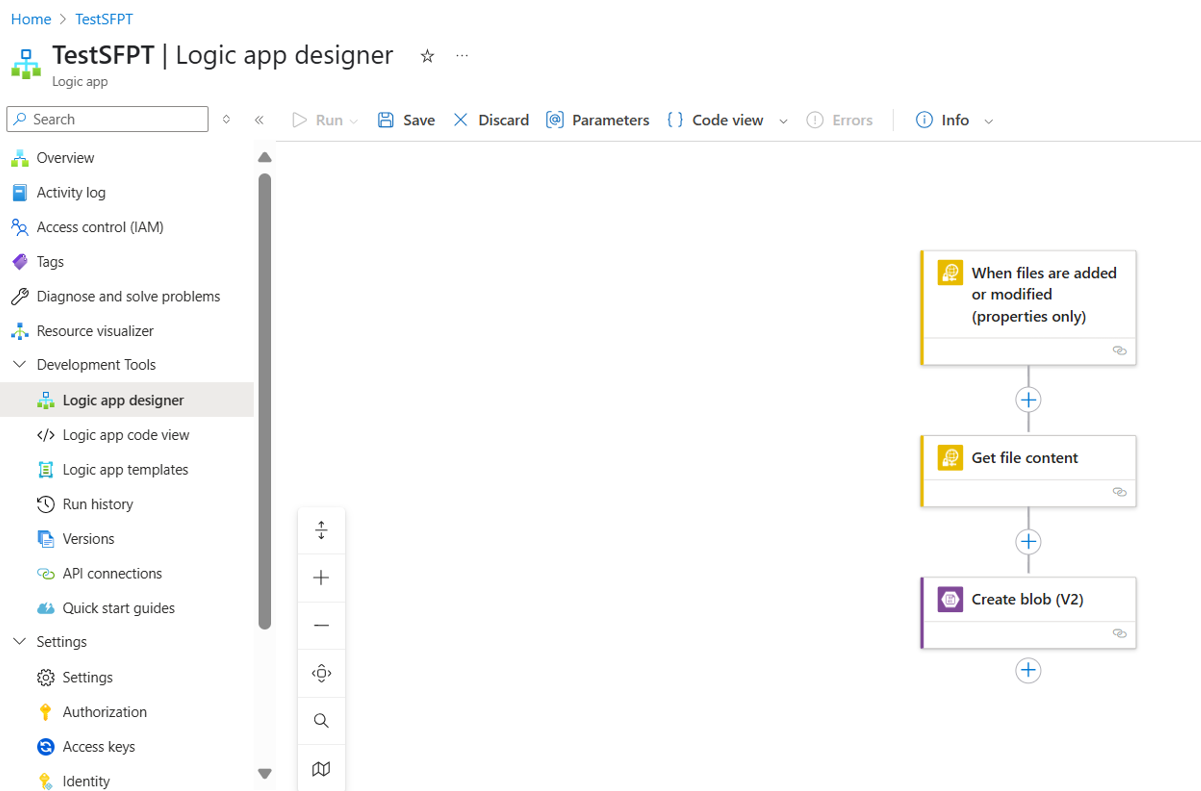Zoom in on the designer canvas

click(321, 578)
